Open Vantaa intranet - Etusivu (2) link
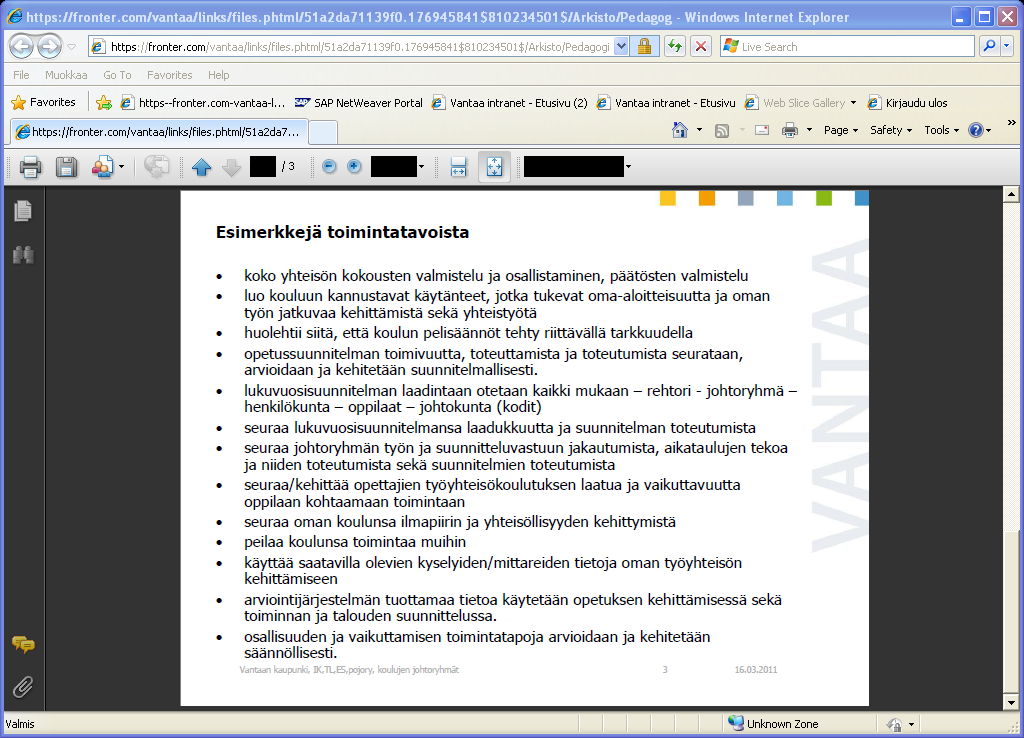This screenshot has height=738, width=1024. coord(510,103)
